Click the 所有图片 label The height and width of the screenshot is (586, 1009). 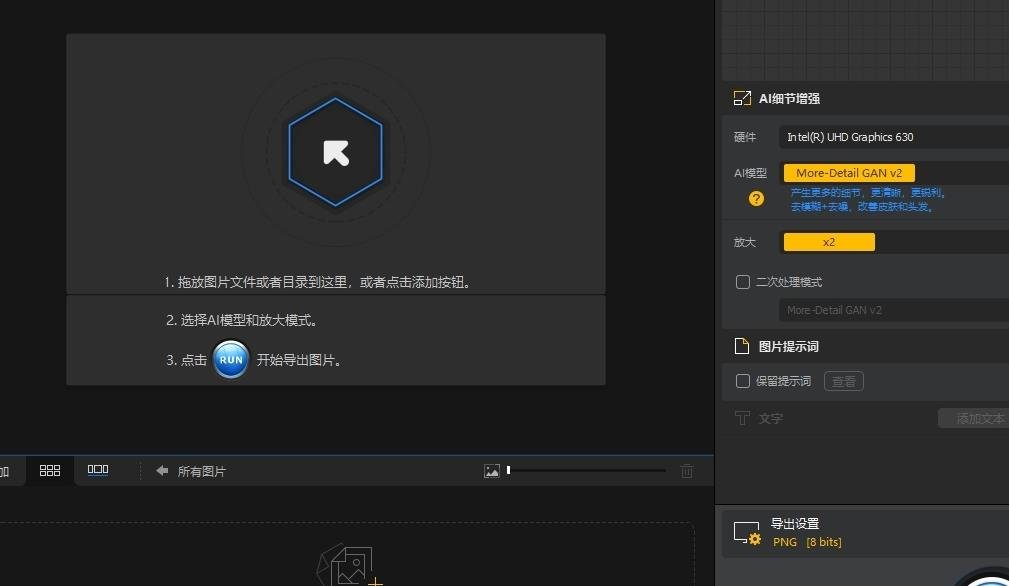[x=201, y=472]
